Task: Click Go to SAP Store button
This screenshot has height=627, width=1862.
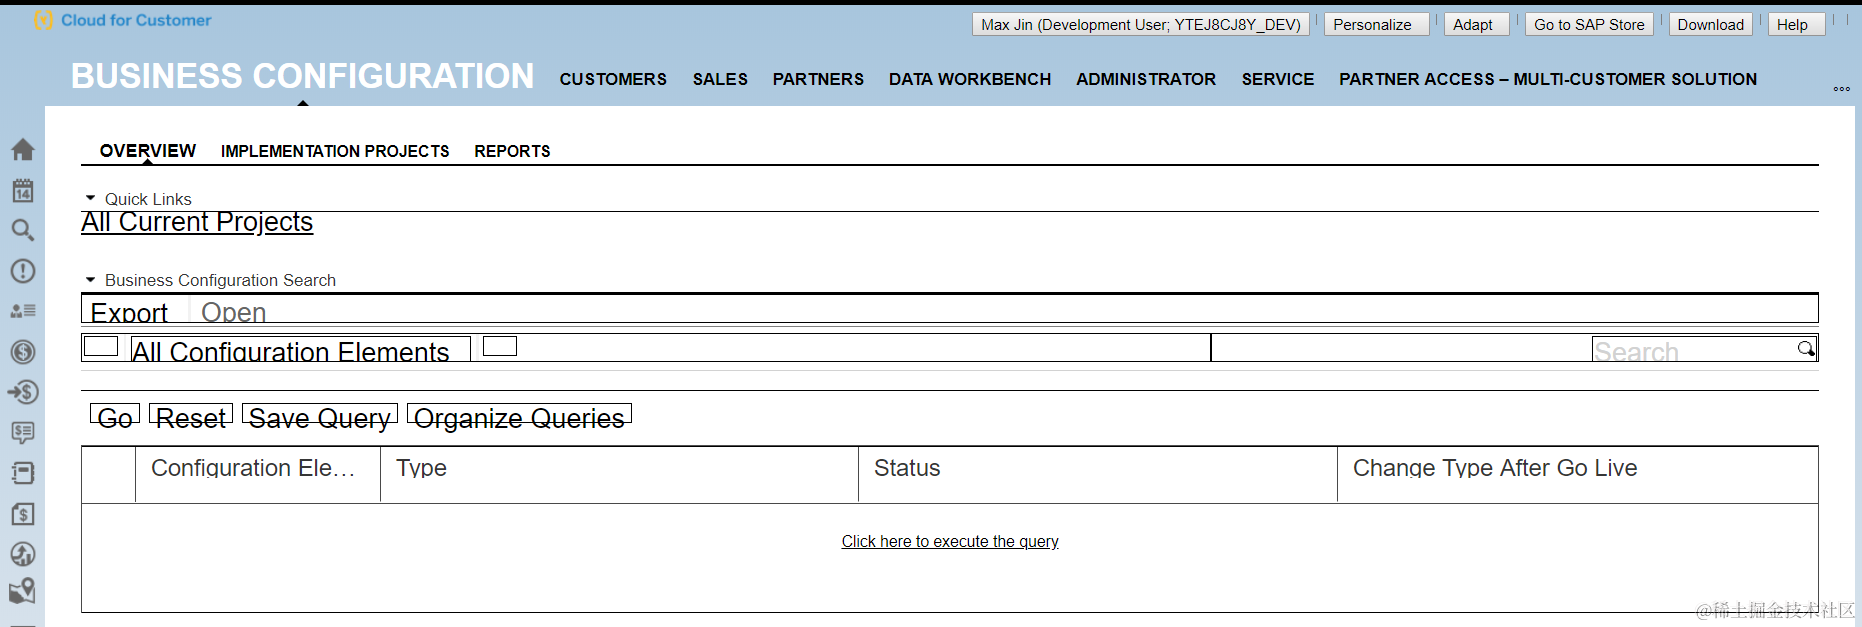Action: (x=1589, y=25)
